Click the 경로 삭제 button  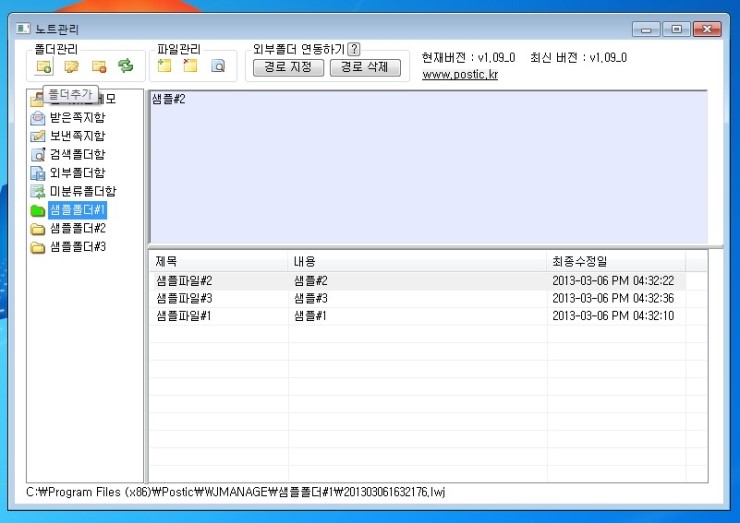click(x=365, y=67)
